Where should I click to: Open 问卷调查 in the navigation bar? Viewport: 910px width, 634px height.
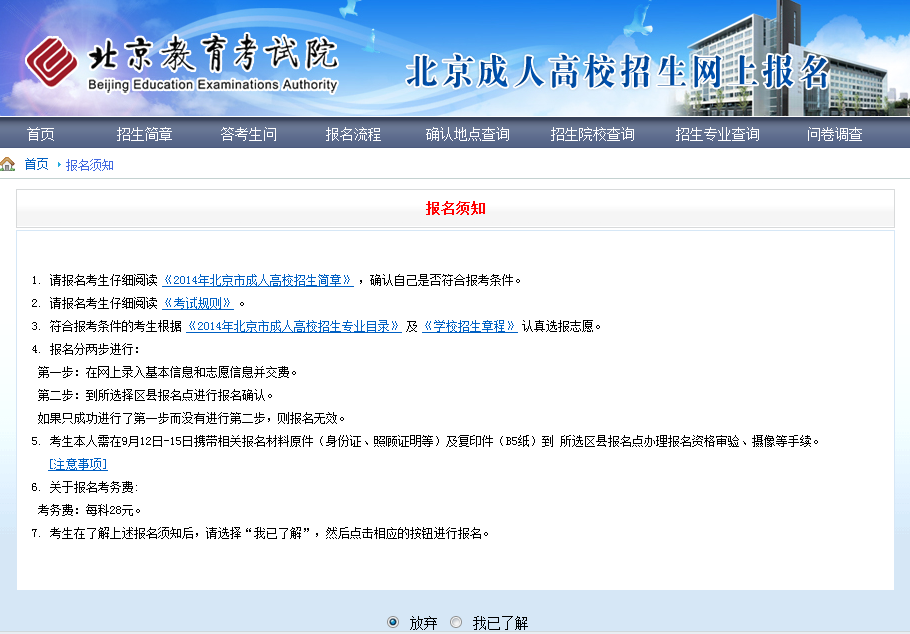(834, 134)
